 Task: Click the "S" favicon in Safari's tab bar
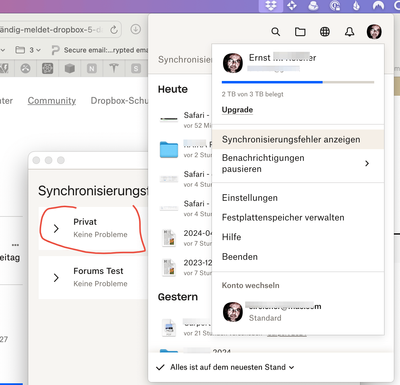[136, 68]
